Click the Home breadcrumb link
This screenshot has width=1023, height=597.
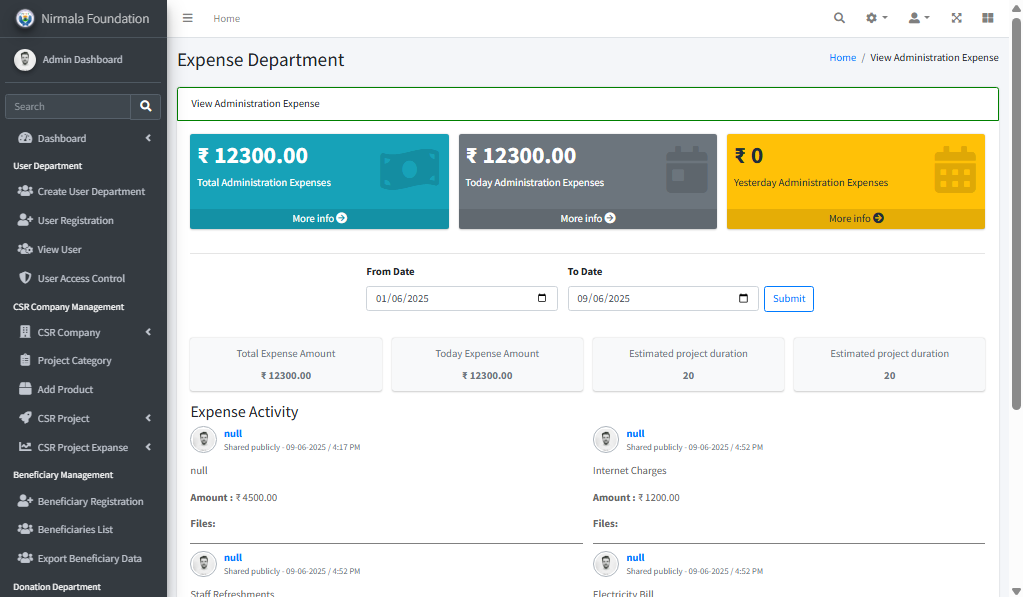(842, 58)
